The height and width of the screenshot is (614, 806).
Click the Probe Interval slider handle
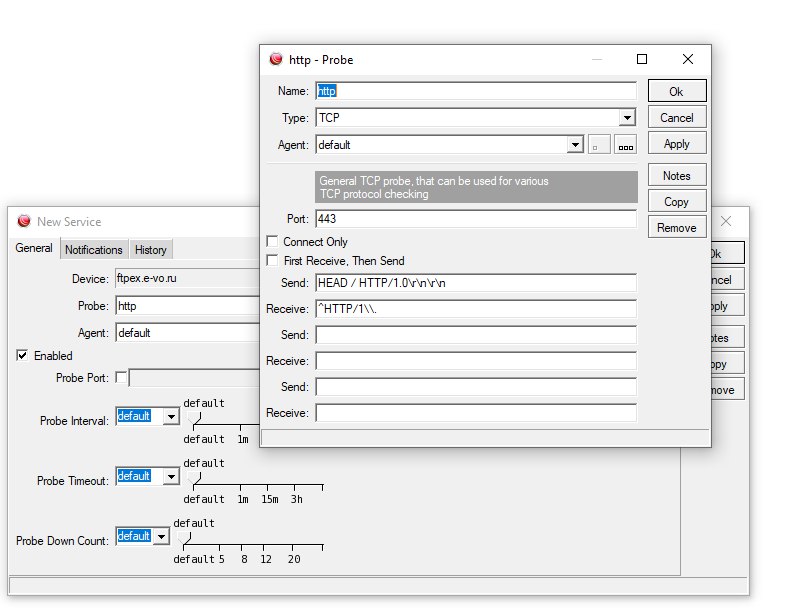[194, 419]
